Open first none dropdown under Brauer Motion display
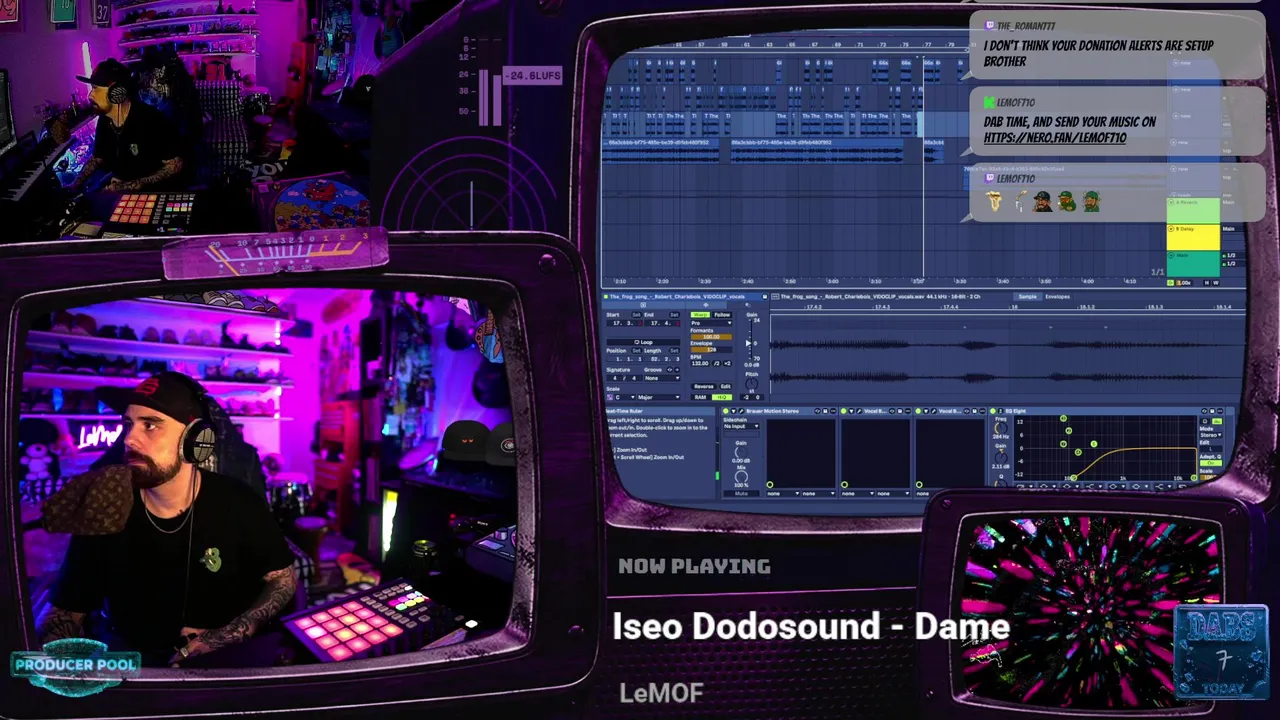Viewport: 1280px width, 720px height. [783, 493]
